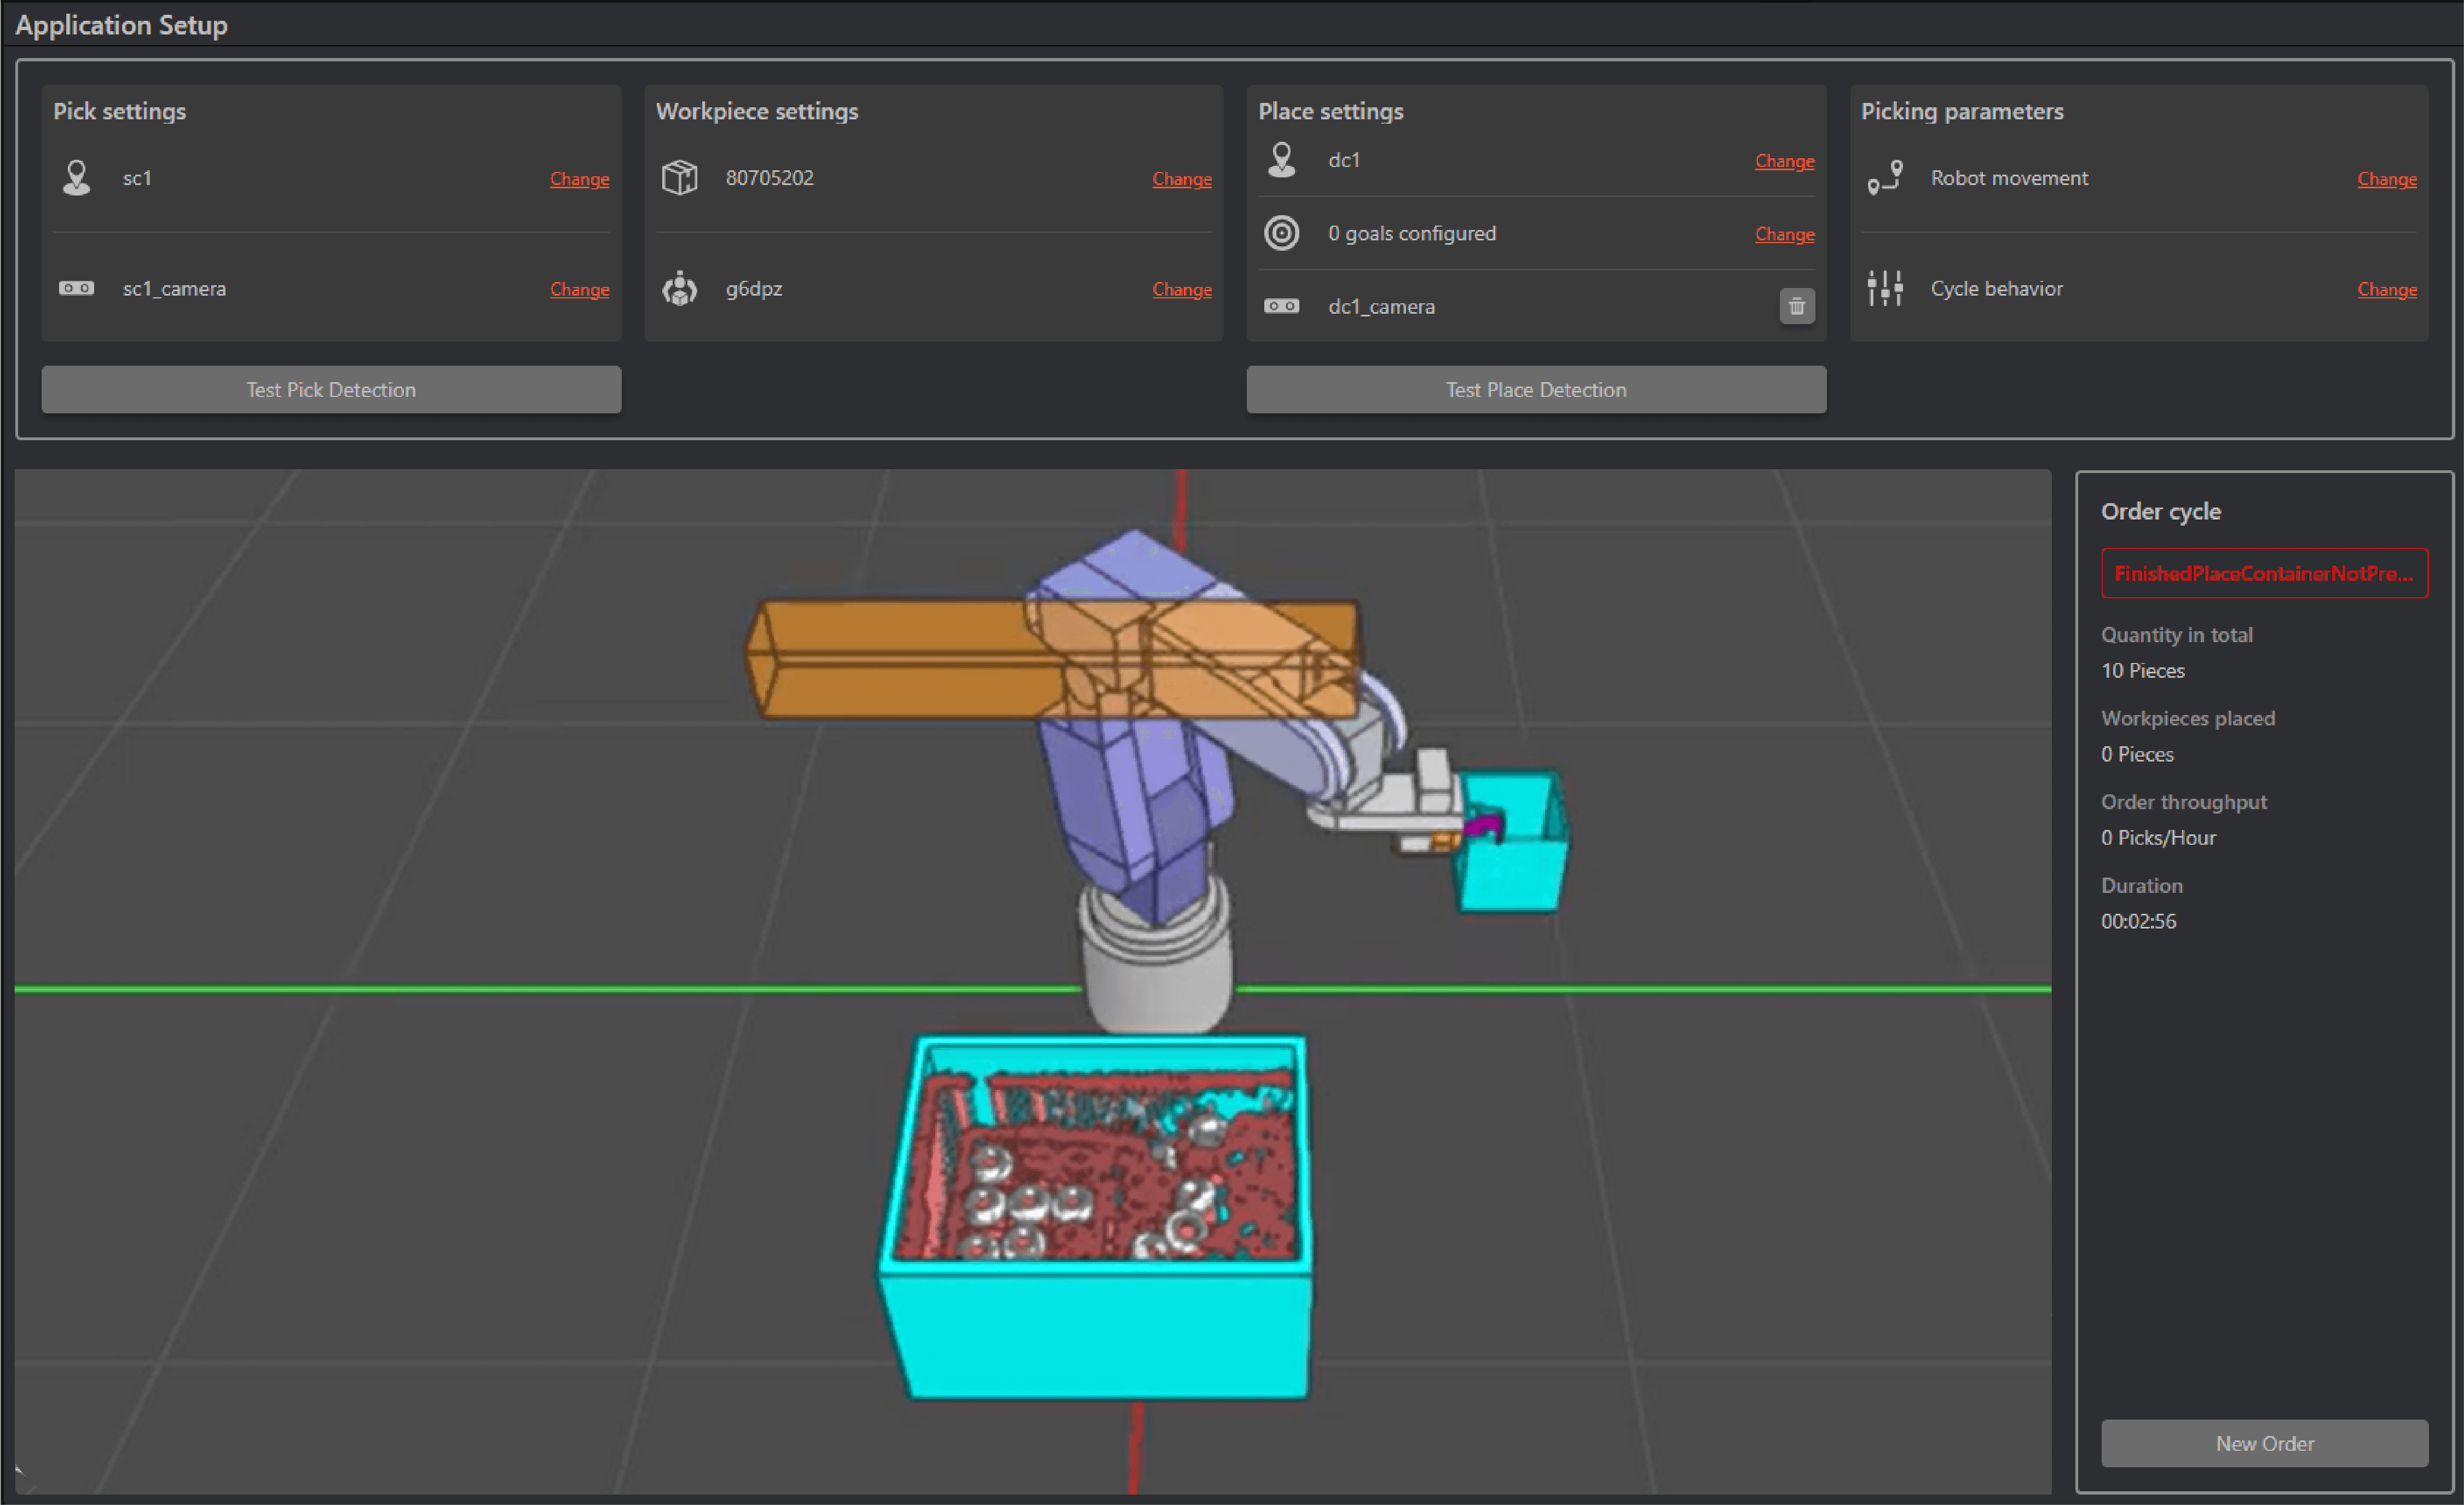Change the configured goals

click(x=1784, y=234)
